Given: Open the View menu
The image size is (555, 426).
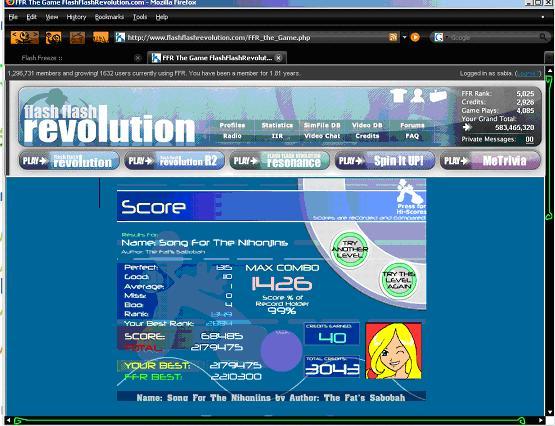Looking at the screenshot, I should click(52, 17).
